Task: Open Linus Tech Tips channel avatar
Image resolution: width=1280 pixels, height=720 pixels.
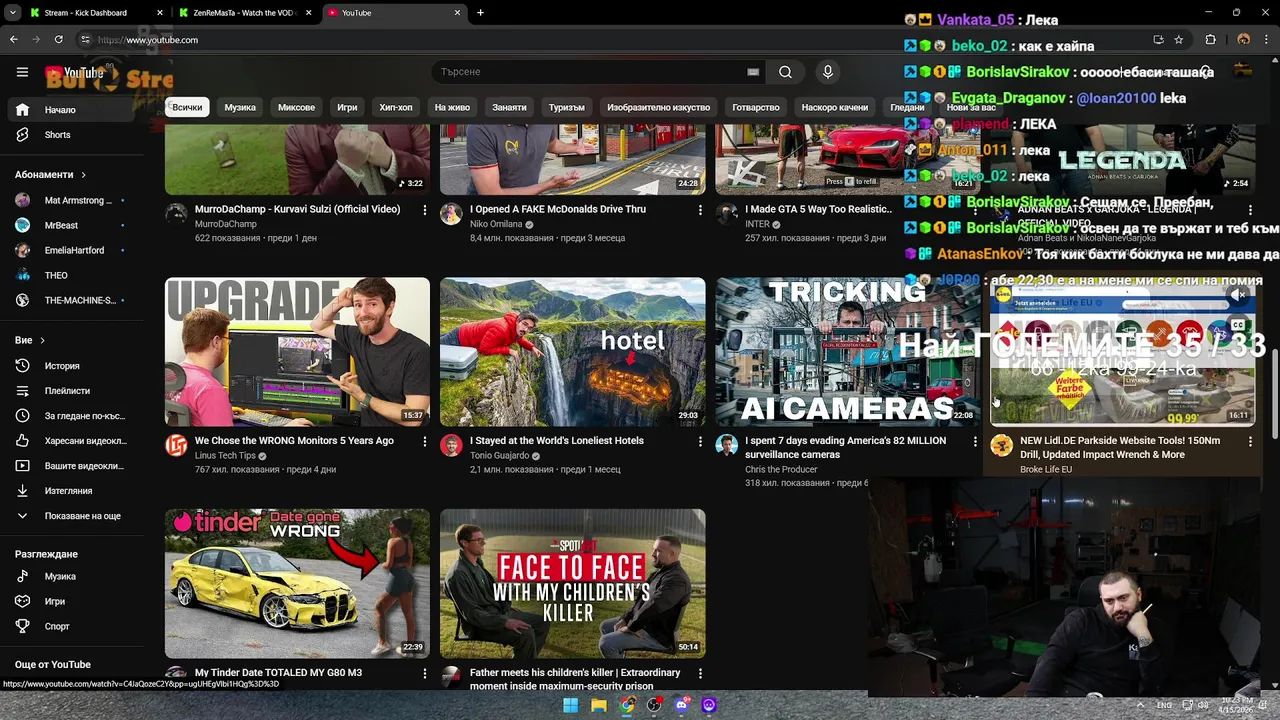Action: click(176, 446)
